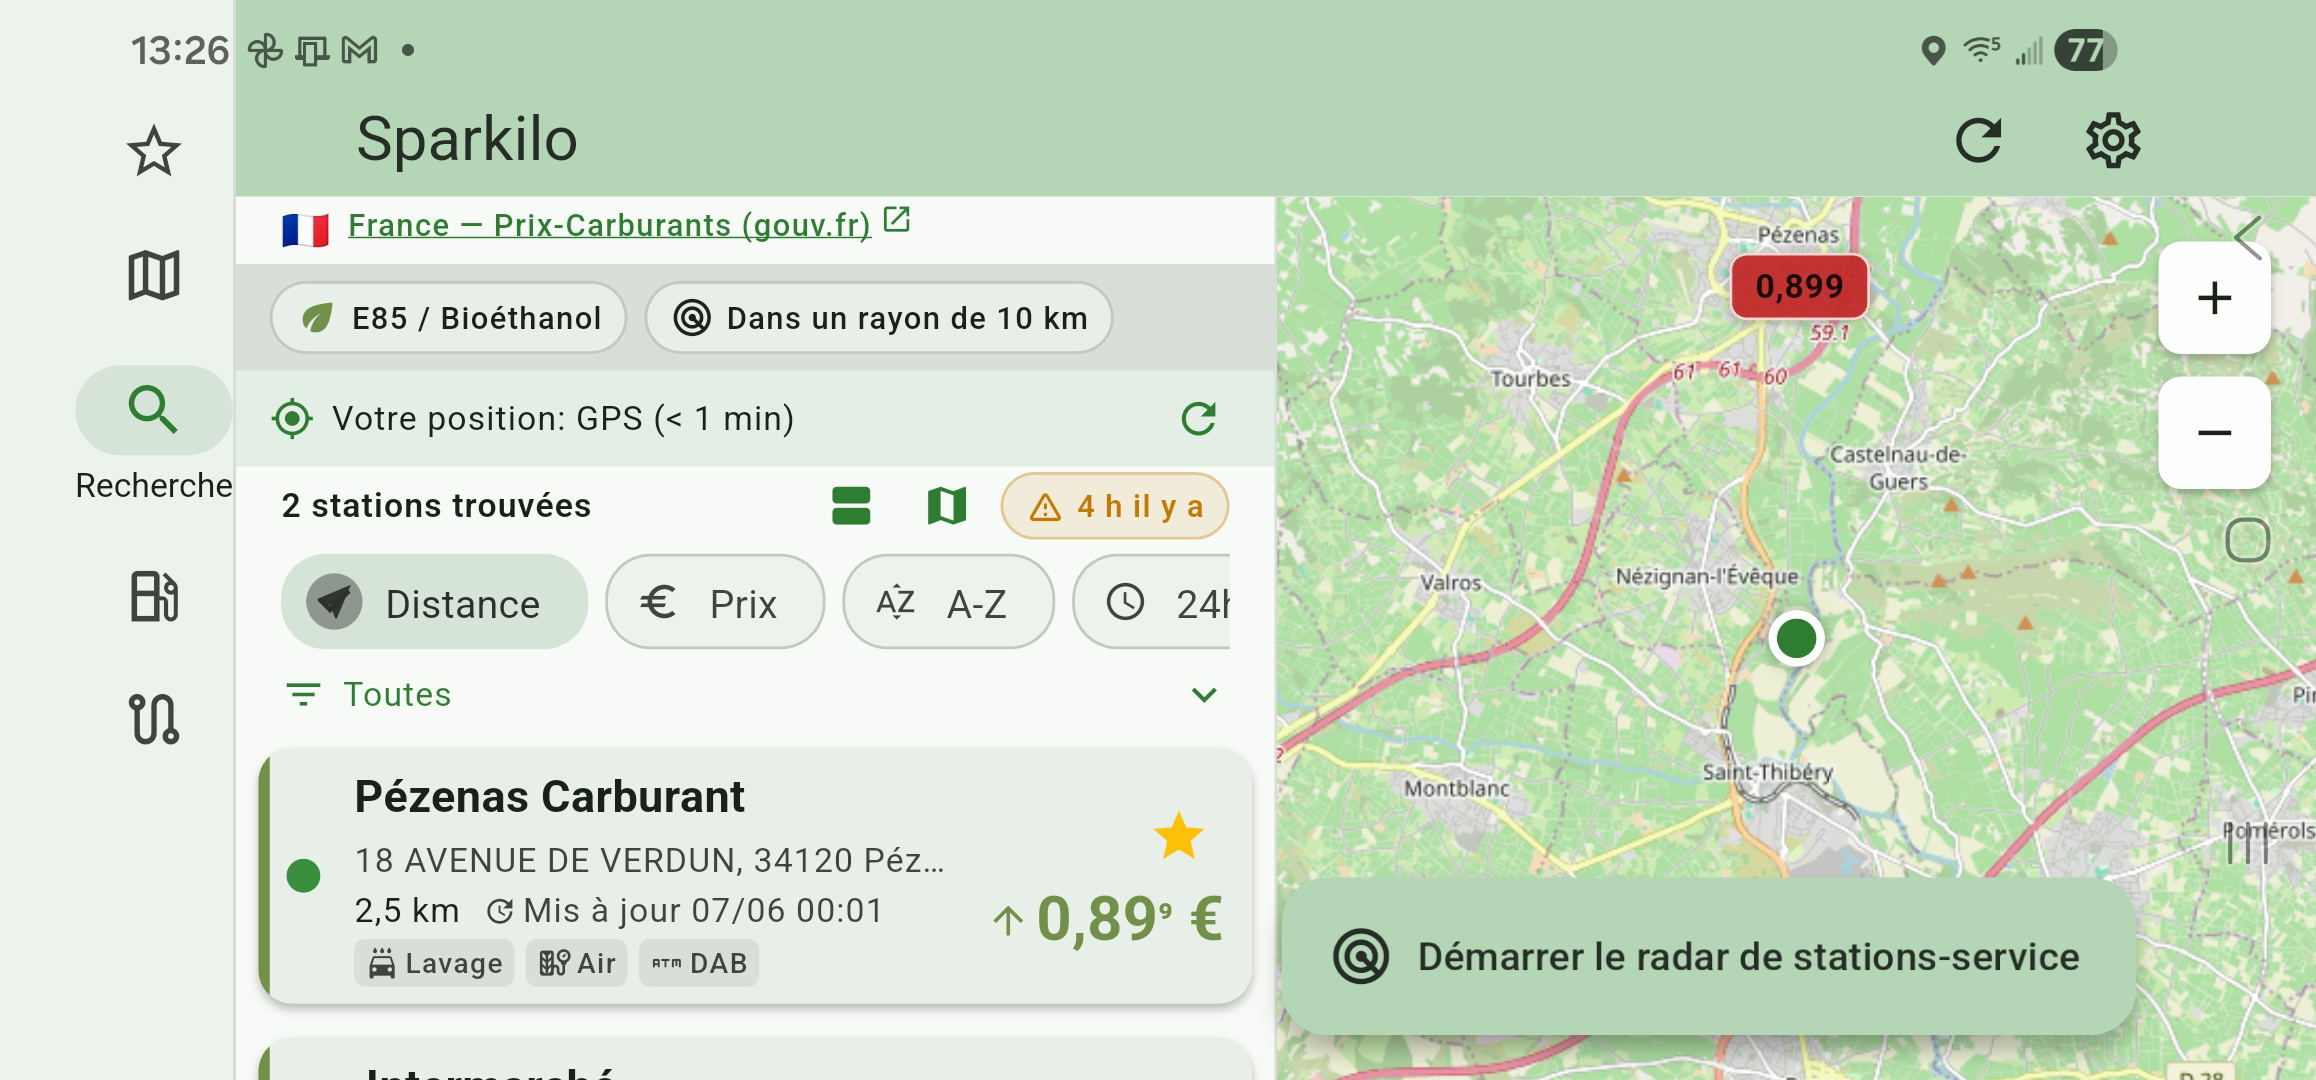This screenshot has height=1080, width=2316.
Task: Sort stations by Prix
Action: pyautogui.click(x=715, y=602)
